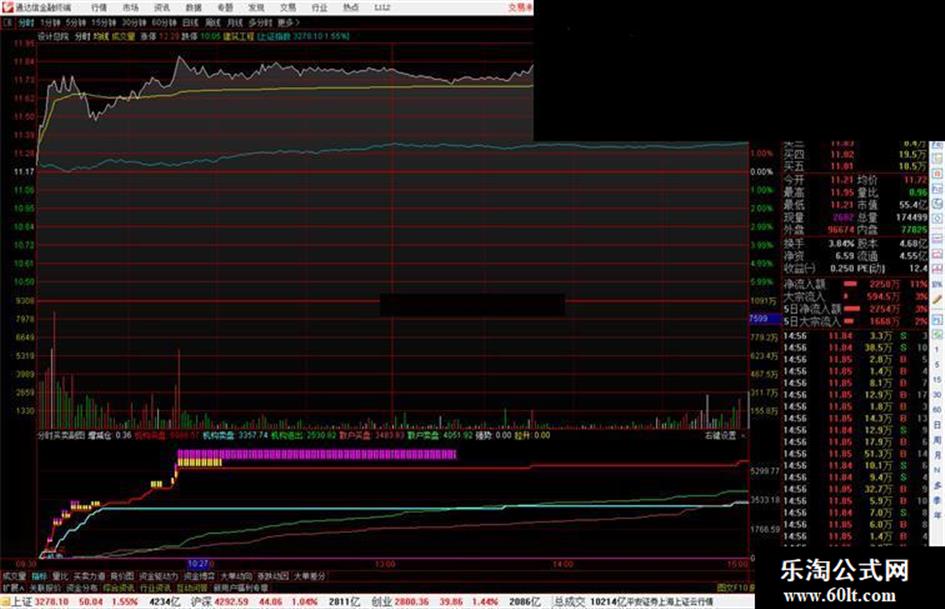Select the 量比 indicator tab

60,576
